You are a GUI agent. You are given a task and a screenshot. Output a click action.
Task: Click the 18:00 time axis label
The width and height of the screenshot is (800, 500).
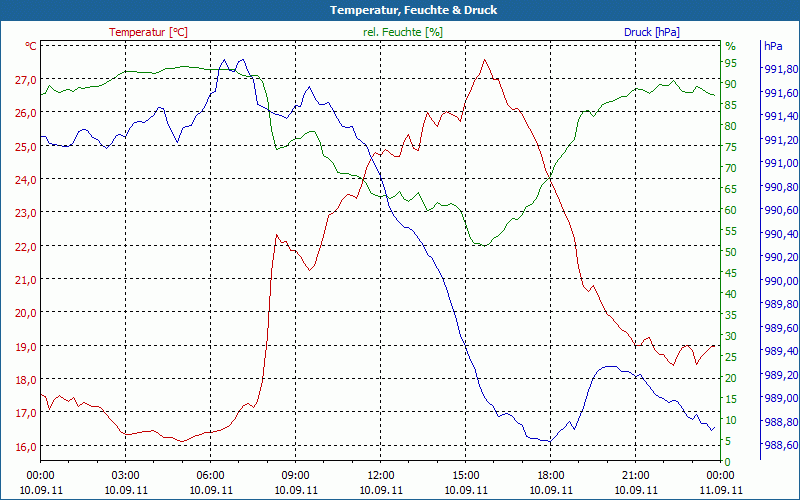(551, 476)
